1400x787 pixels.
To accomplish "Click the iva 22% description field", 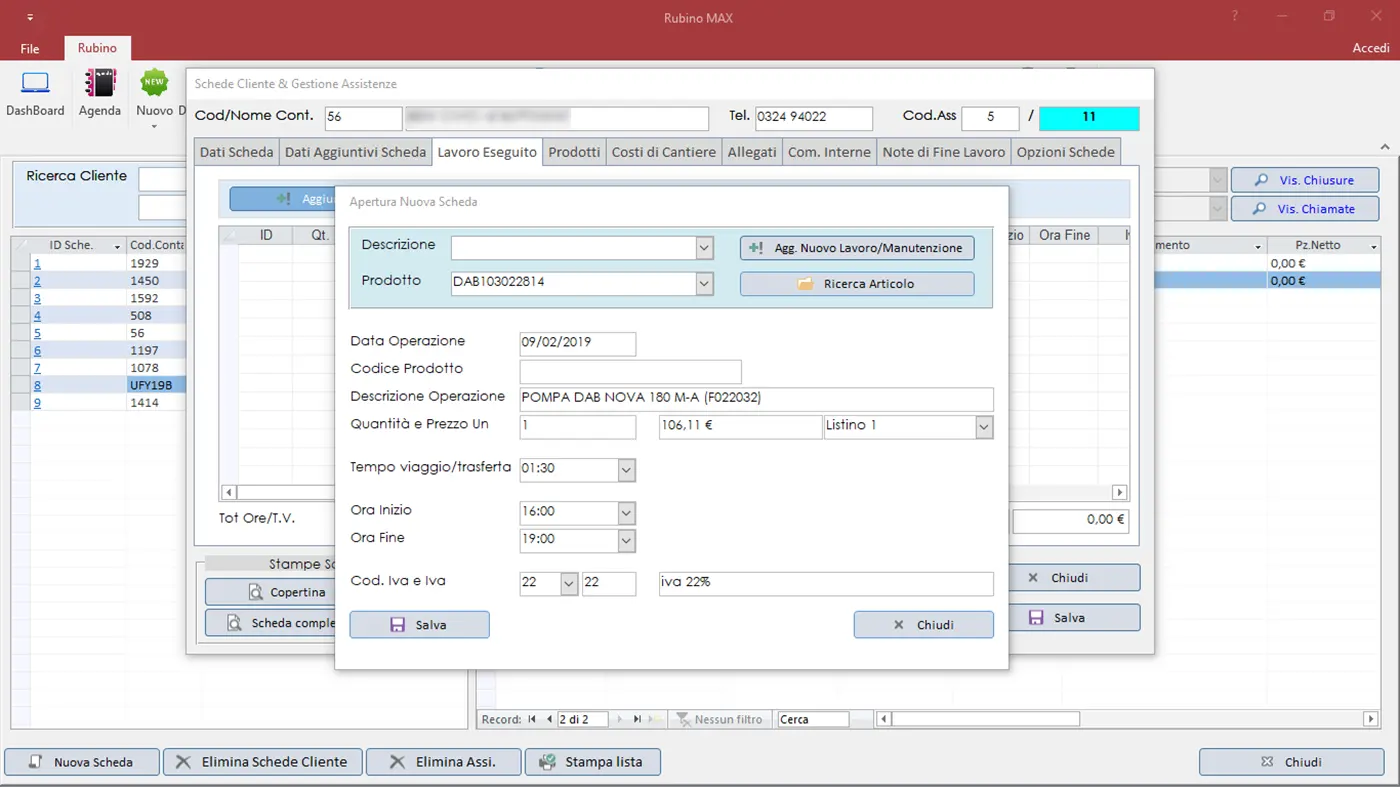I will [x=826, y=584].
